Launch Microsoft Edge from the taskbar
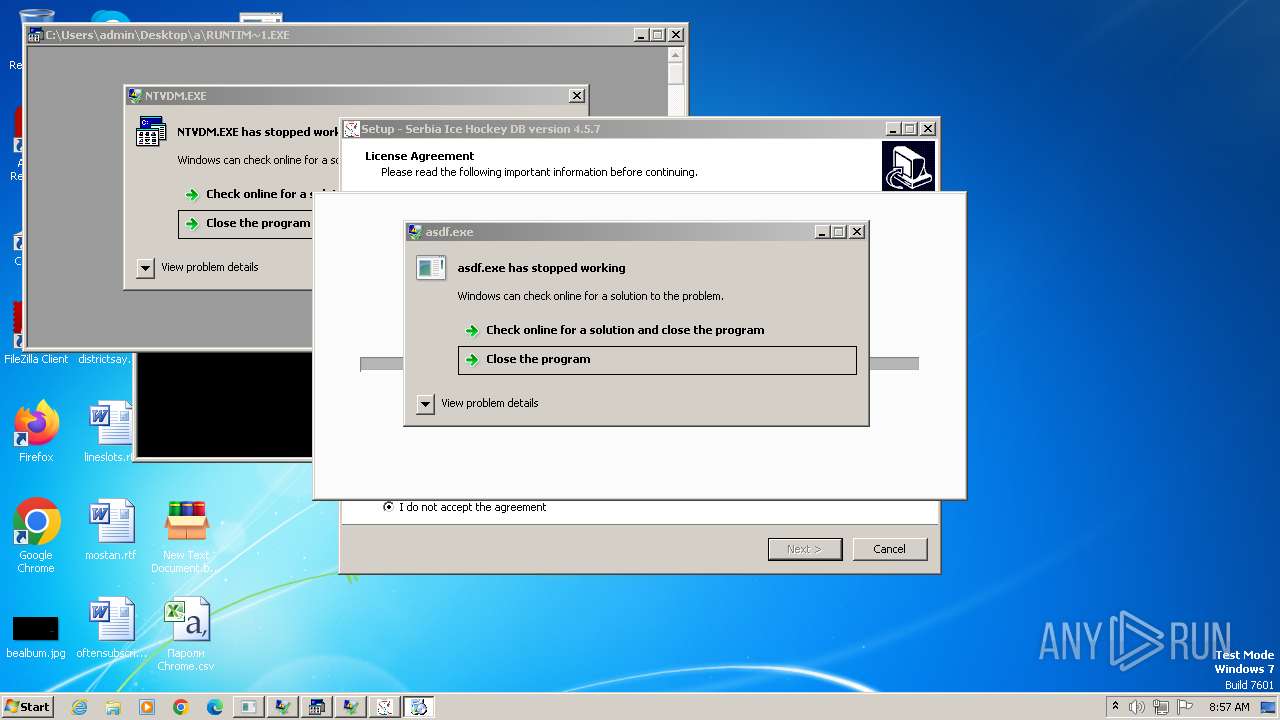This screenshot has height=720, width=1280. (x=215, y=707)
